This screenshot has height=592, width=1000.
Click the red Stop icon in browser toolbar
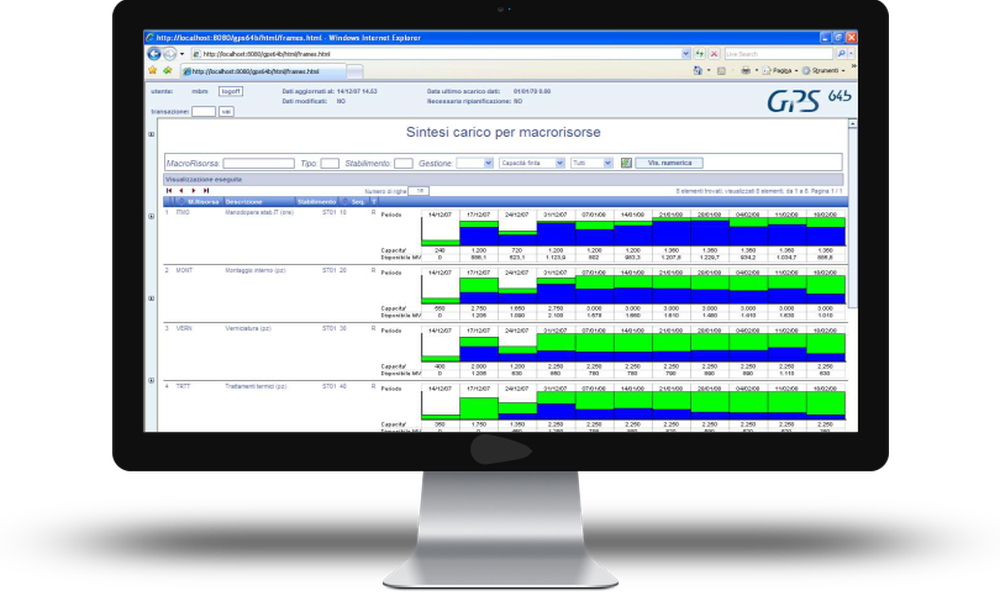[x=714, y=53]
